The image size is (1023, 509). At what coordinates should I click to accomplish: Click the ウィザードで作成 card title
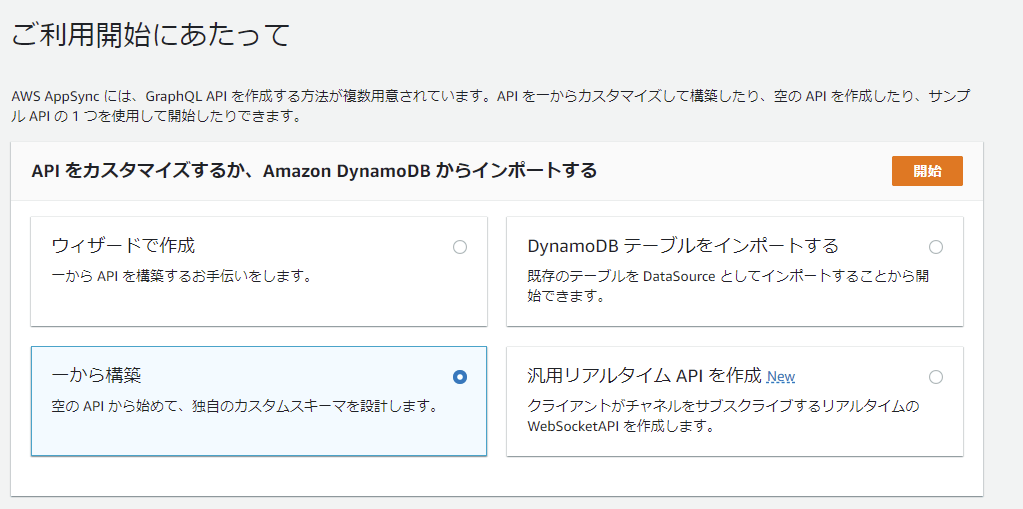point(123,246)
